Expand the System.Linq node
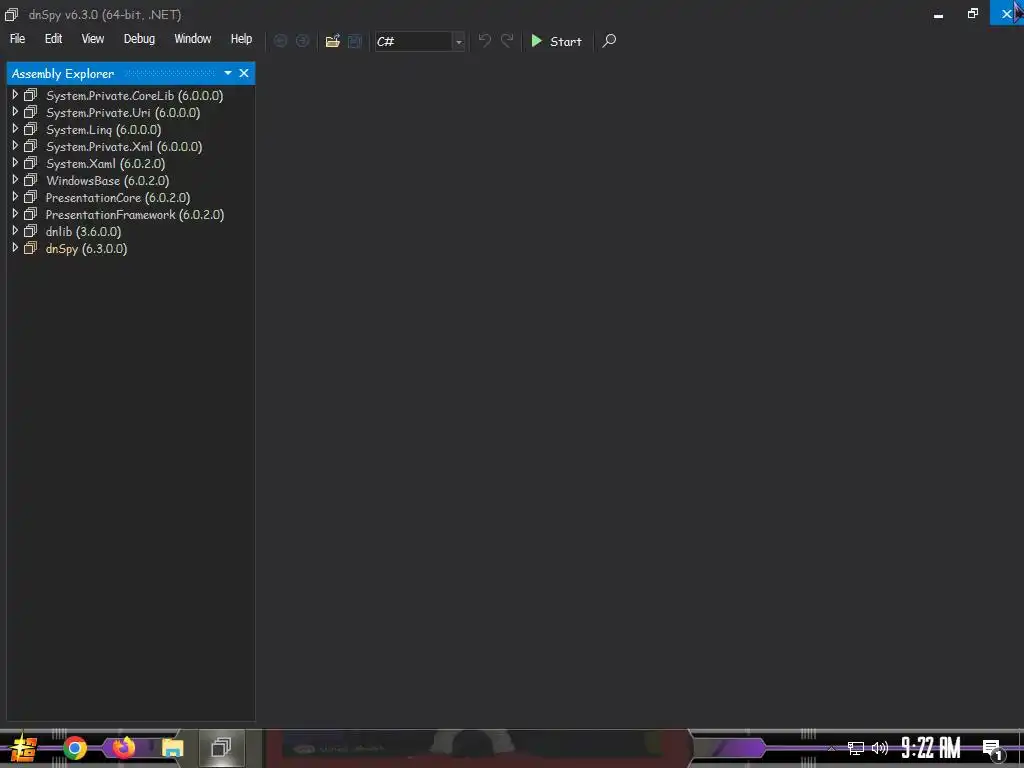This screenshot has width=1024, height=768. (15, 129)
